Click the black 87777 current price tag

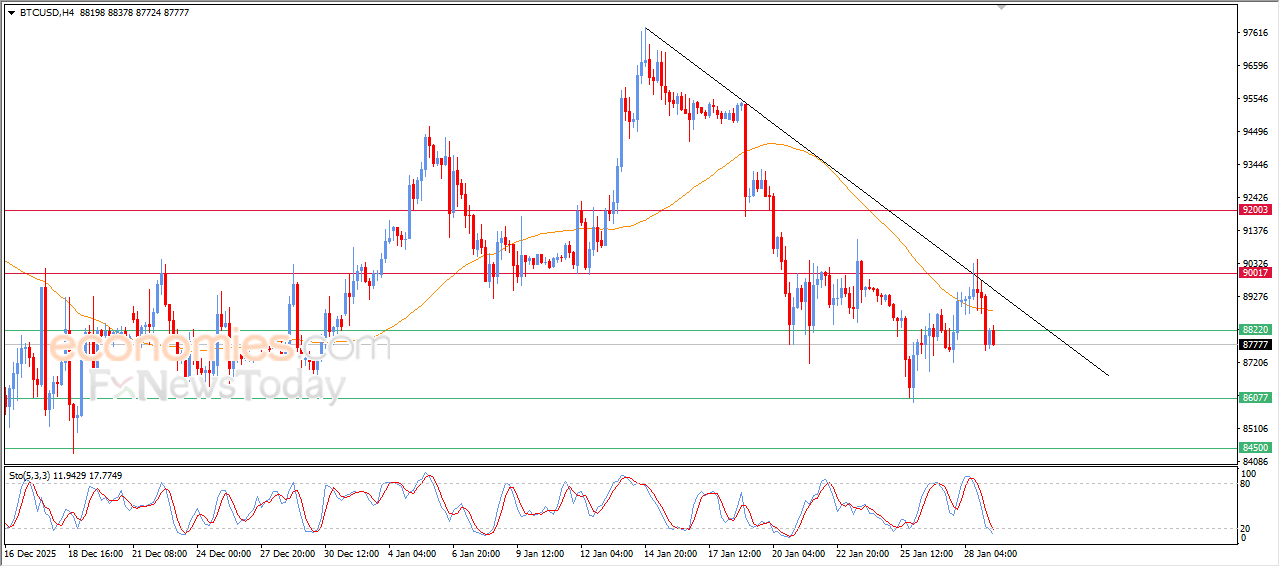click(x=1255, y=344)
